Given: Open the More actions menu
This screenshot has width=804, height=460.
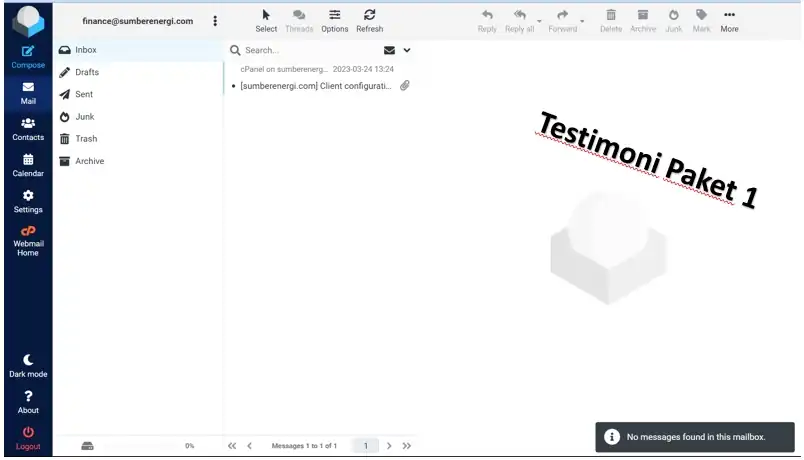Looking at the screenshot, I should (729, 21).
